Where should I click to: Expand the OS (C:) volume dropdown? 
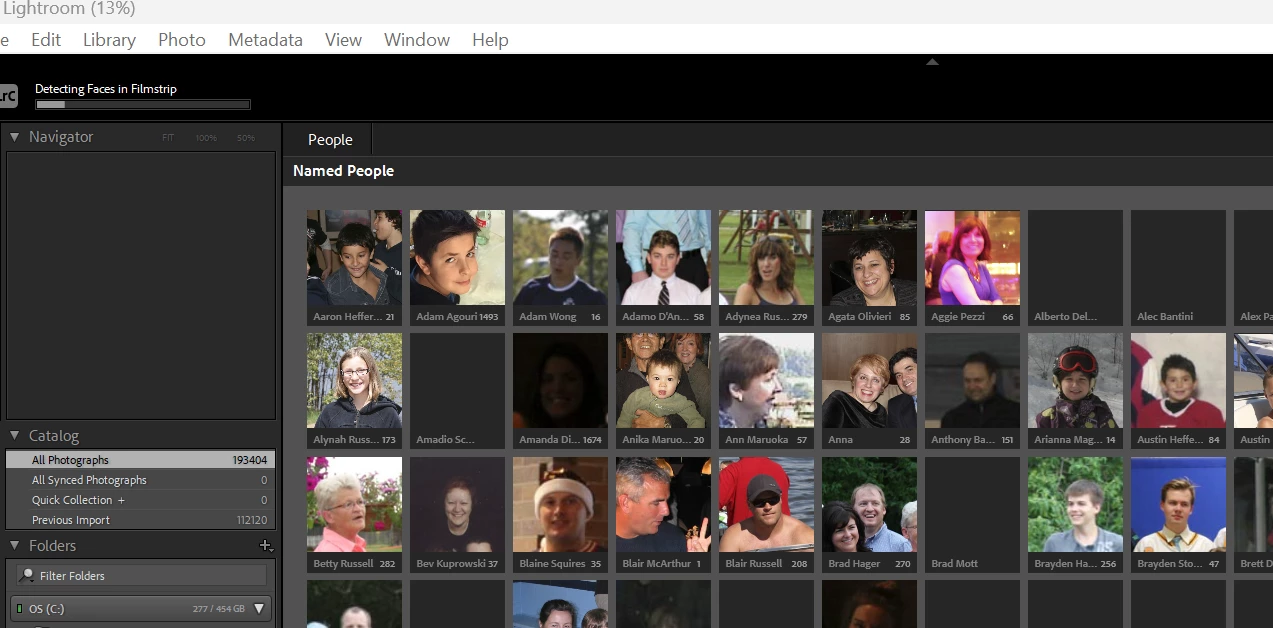(x=259, y=608)
